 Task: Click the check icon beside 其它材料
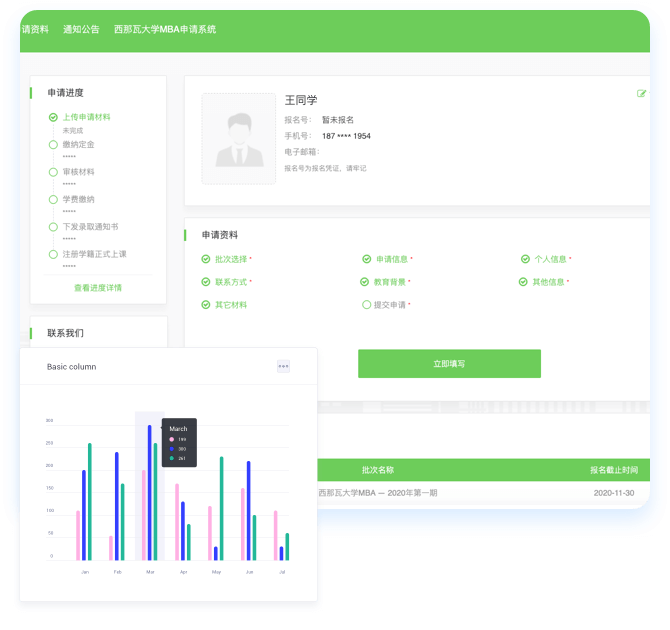point(206,305)
